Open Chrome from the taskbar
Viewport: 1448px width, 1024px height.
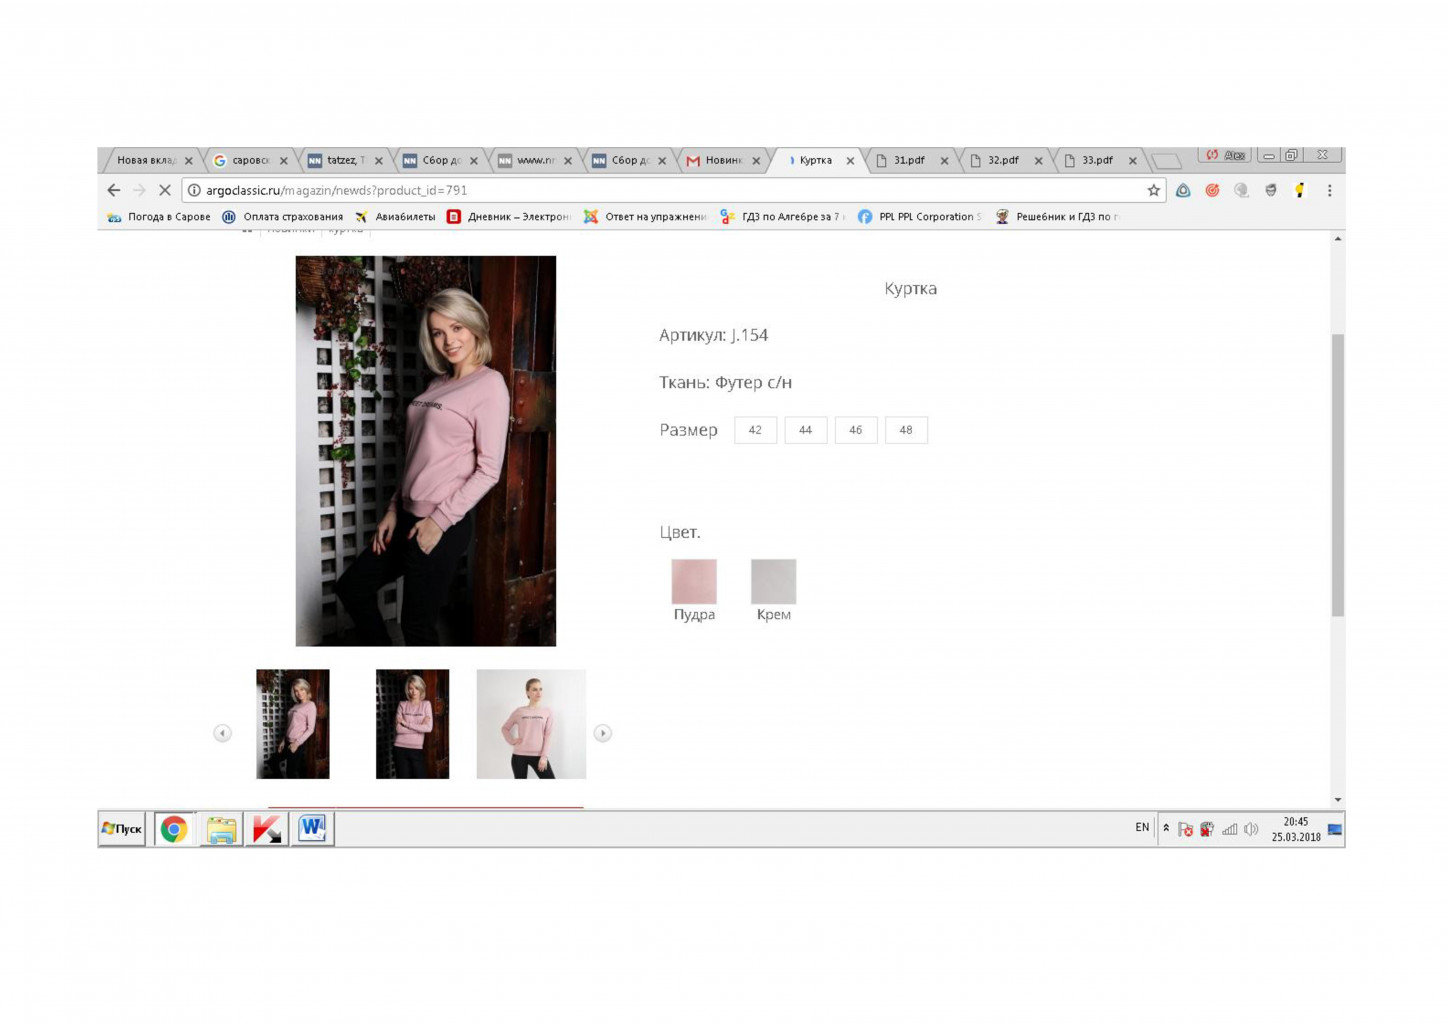click(x=174, y=829)
